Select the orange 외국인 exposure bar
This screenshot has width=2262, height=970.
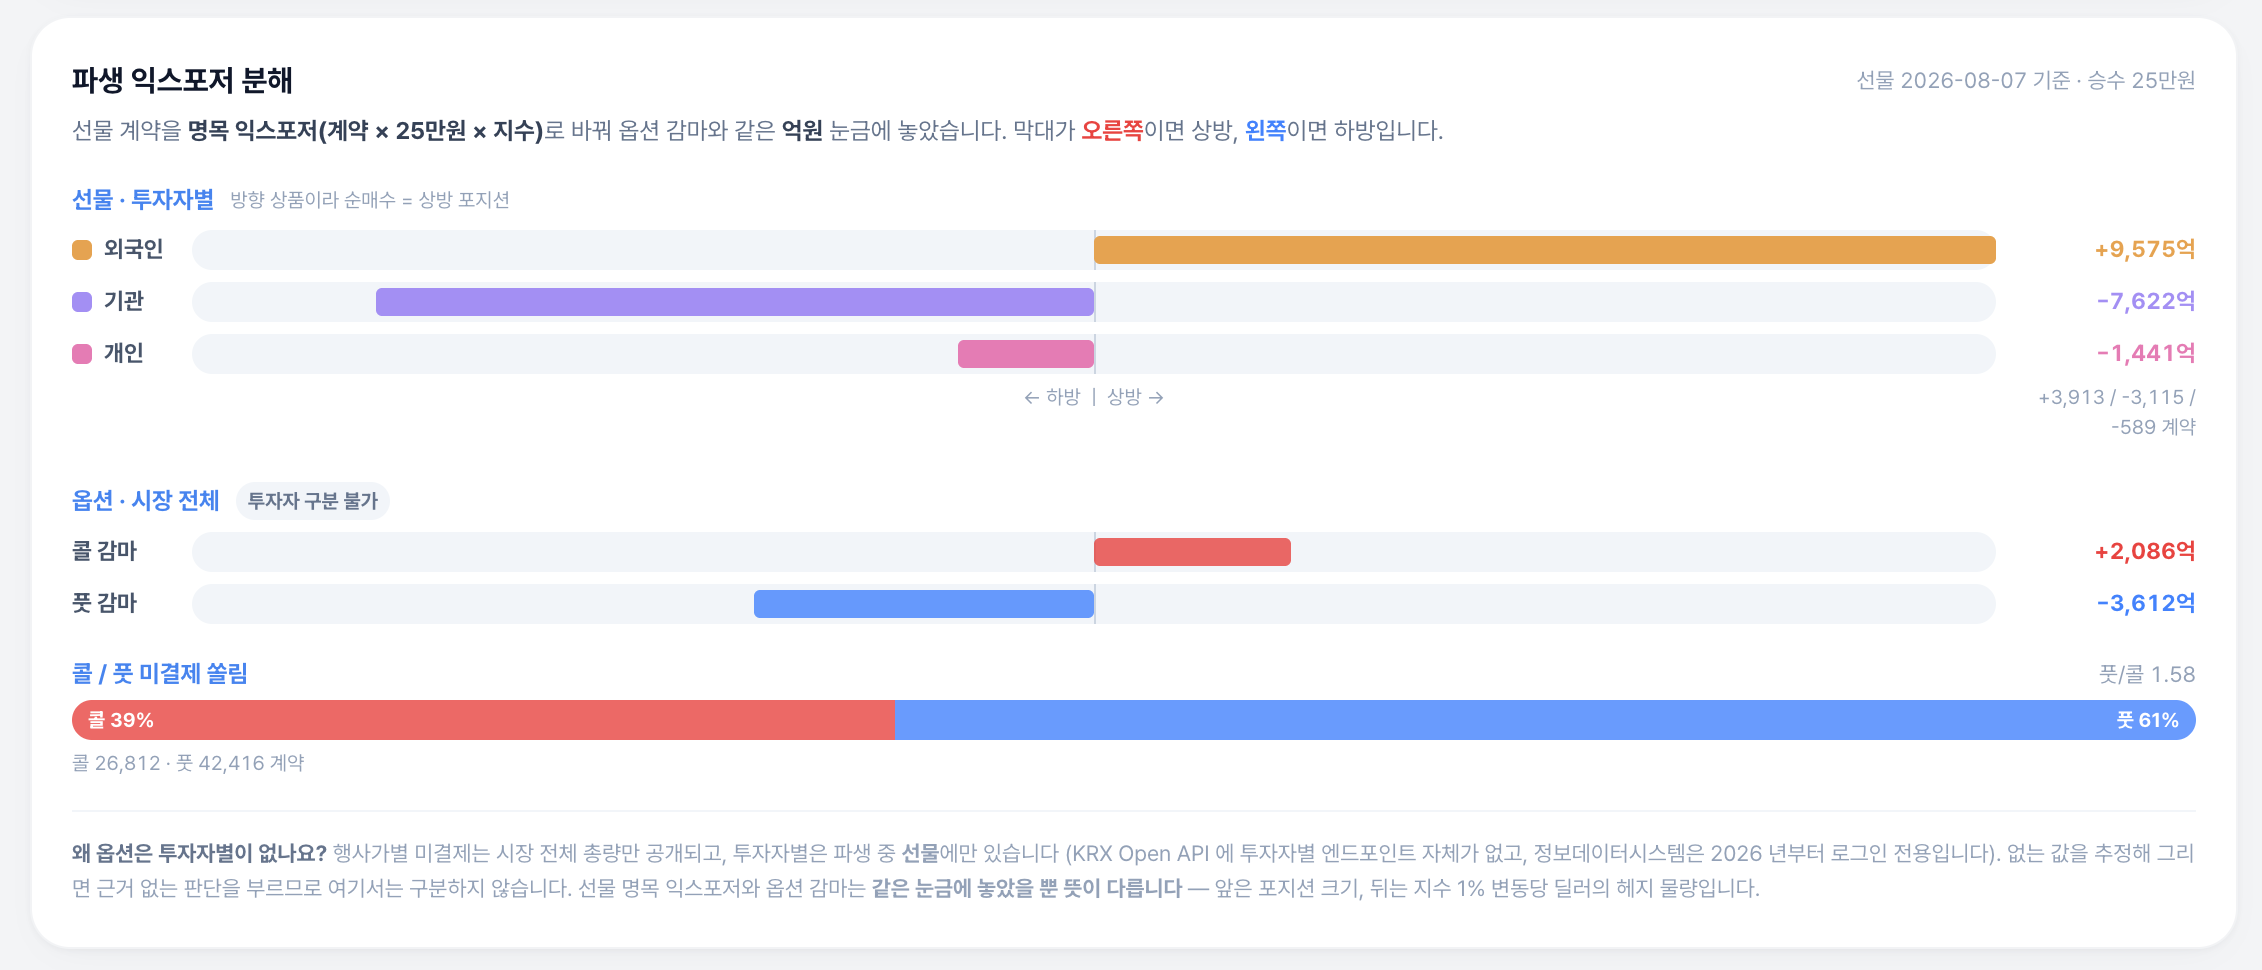(1545, 250)
